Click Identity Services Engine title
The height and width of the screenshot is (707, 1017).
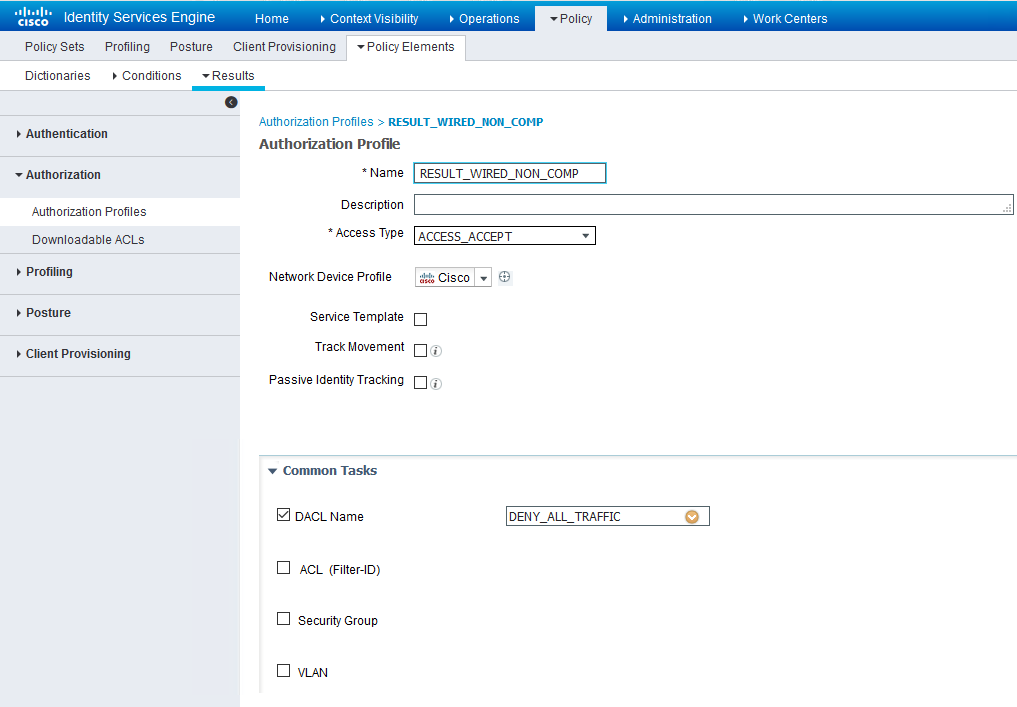click(x=139, y=18)
